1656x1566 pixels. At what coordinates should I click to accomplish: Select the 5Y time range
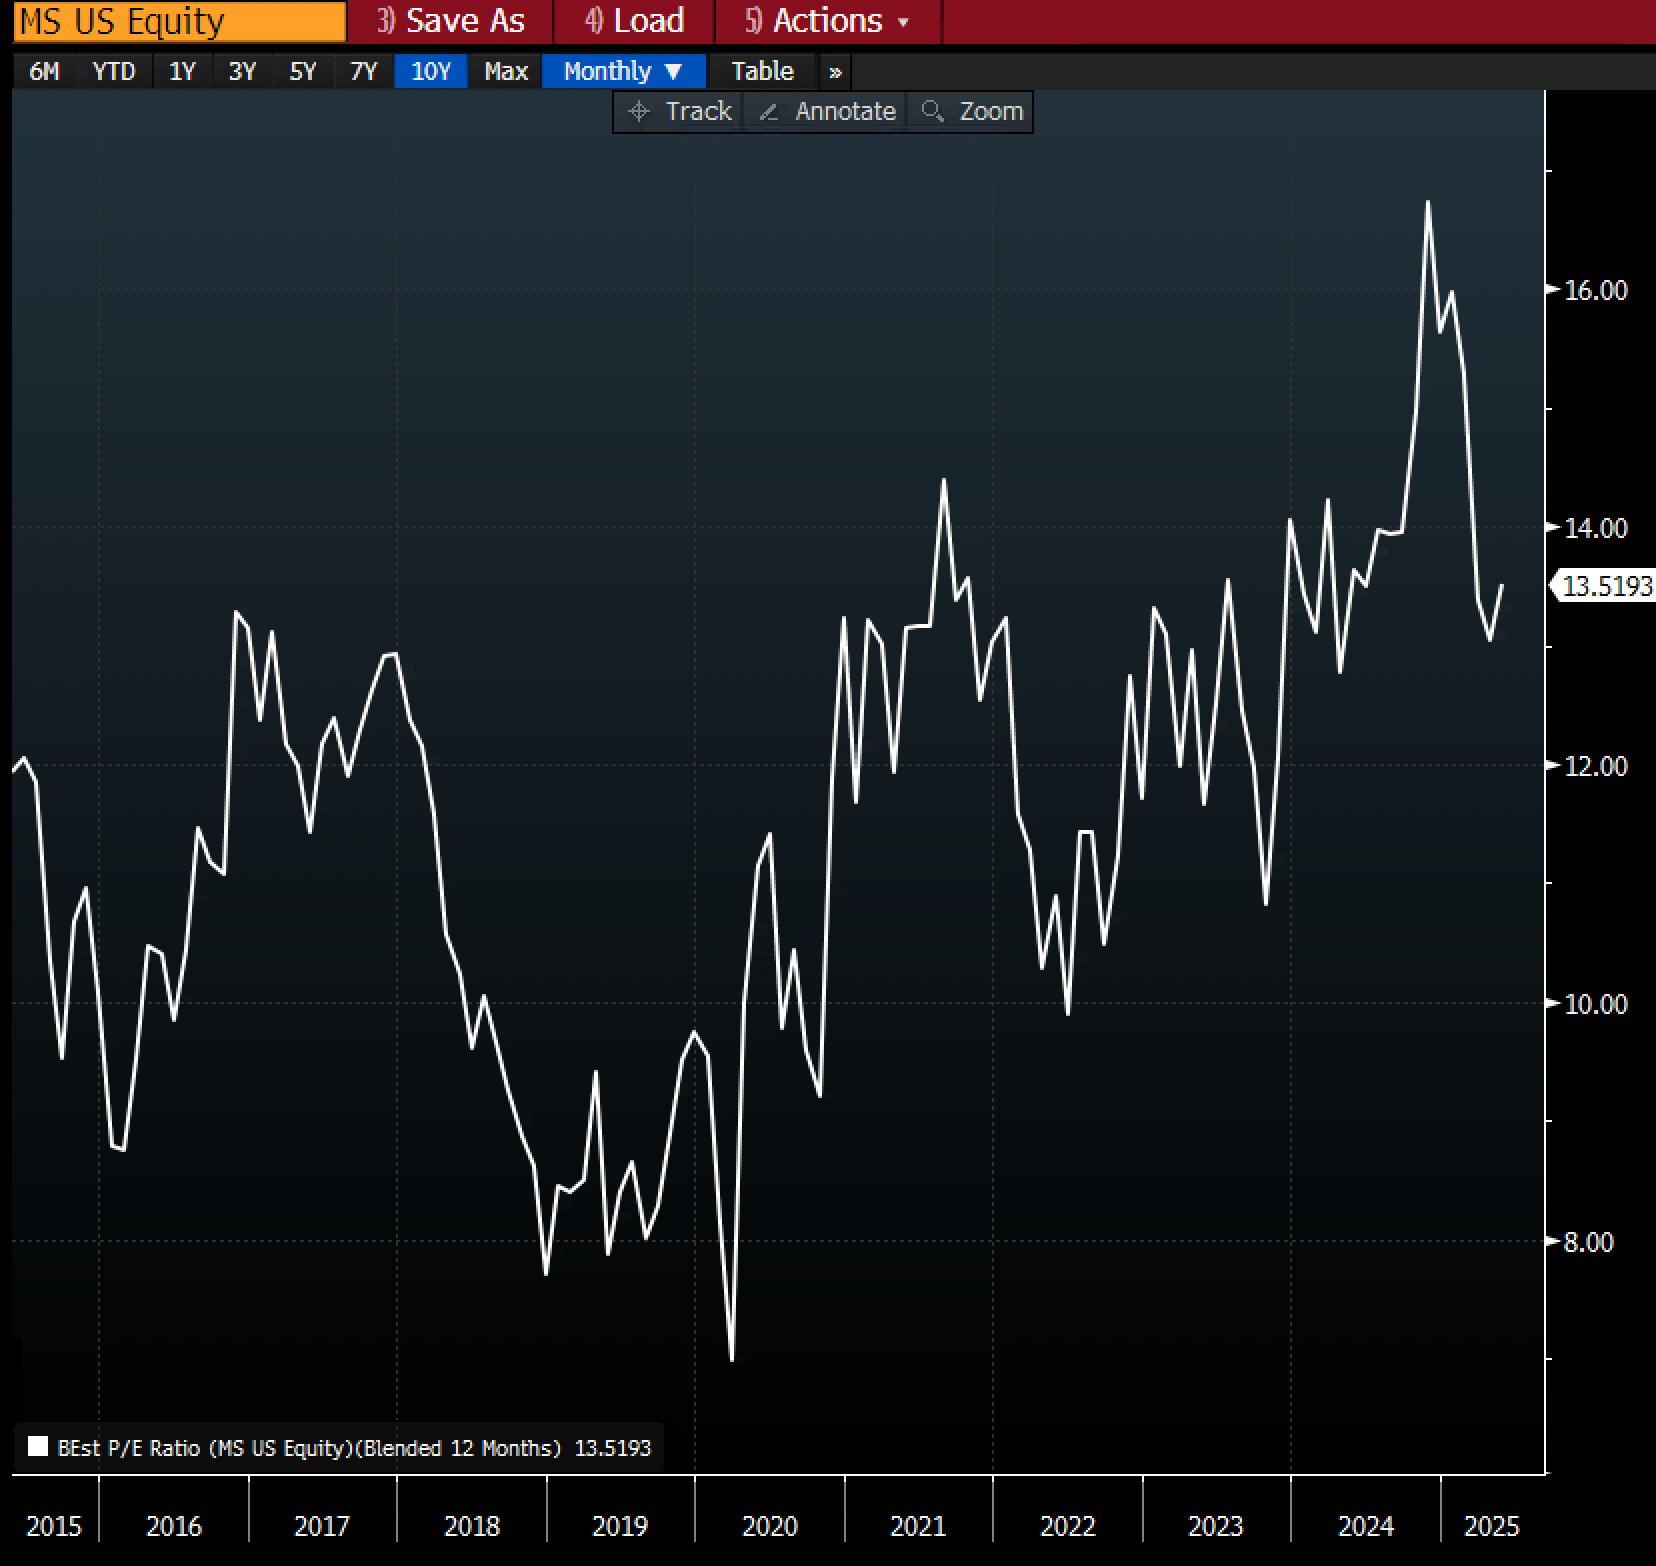(302, 71)
